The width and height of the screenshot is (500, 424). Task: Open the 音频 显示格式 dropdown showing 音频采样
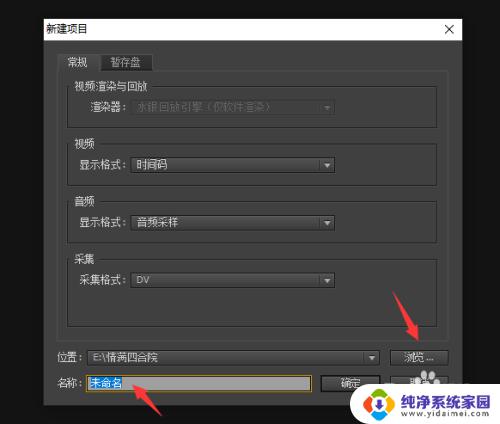point(233,222)
